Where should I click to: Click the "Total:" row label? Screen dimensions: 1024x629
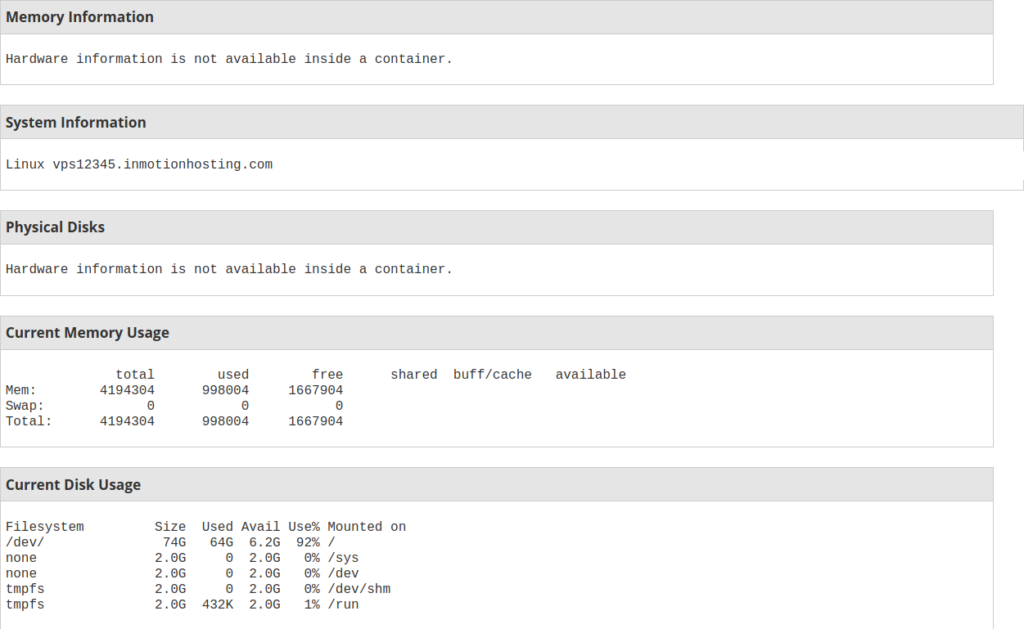tap(29, 422)
